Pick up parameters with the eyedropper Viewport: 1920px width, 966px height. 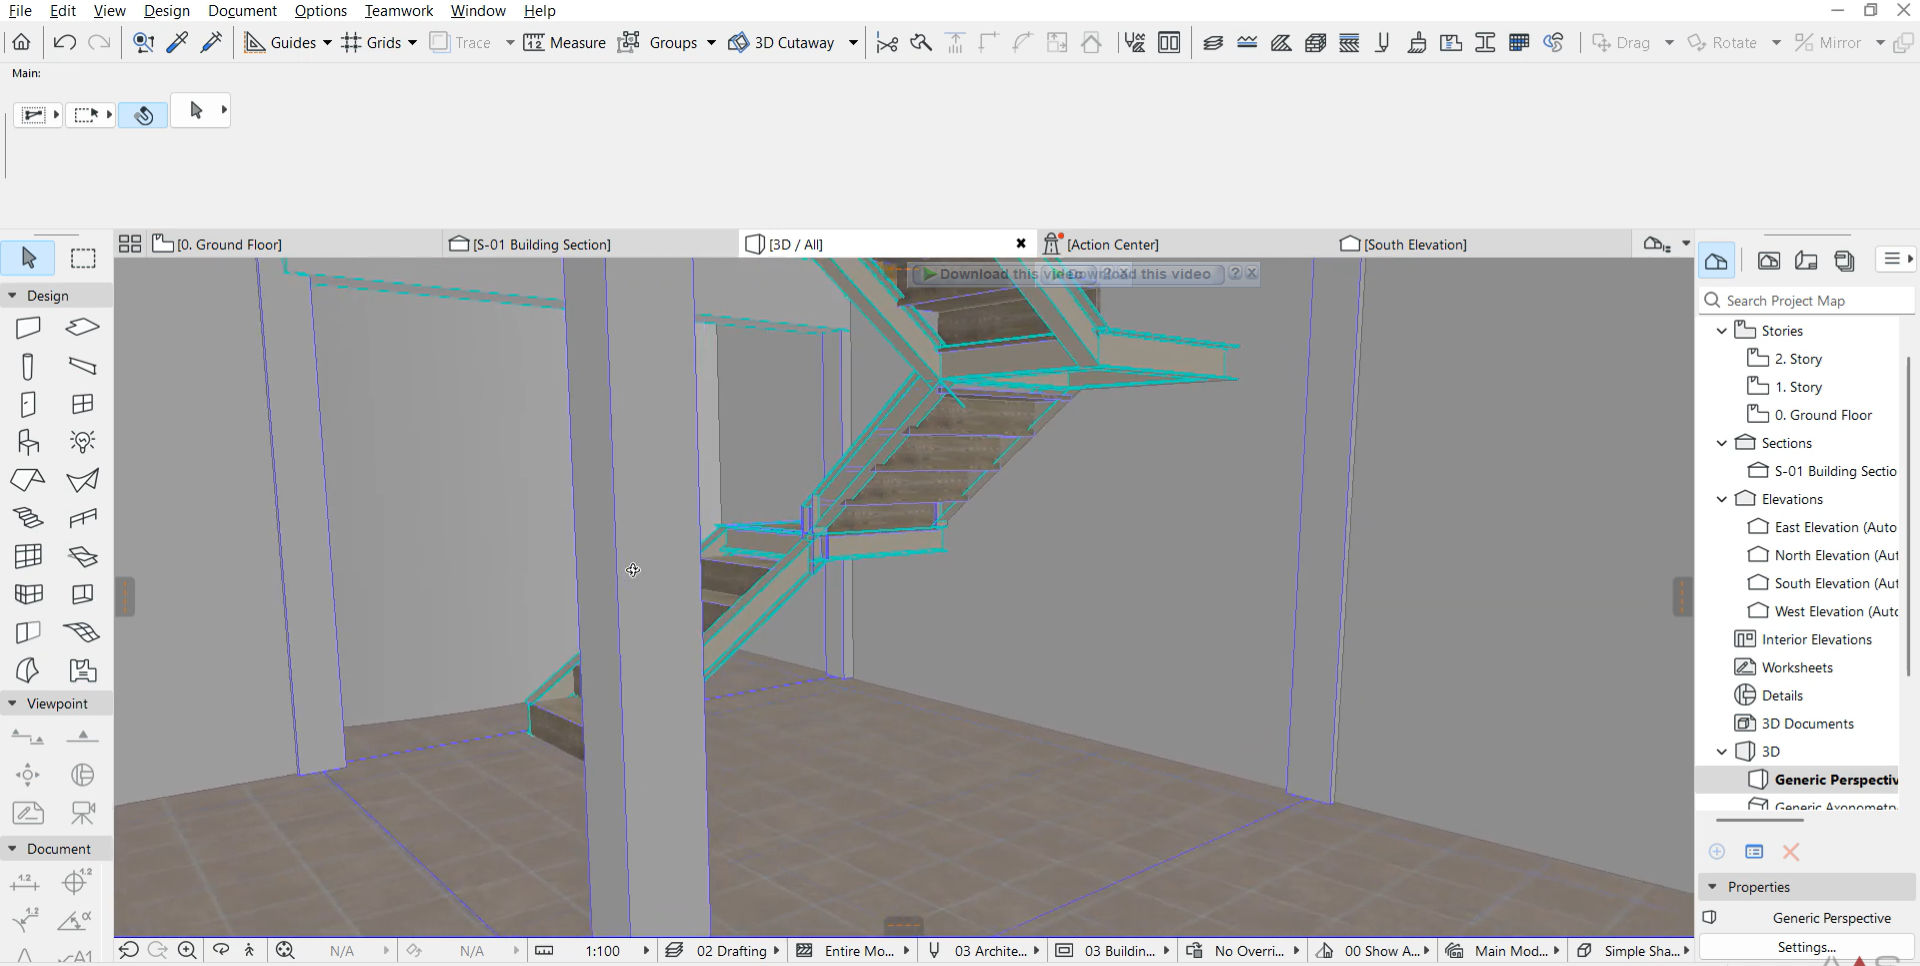click(x=177, y=42)
